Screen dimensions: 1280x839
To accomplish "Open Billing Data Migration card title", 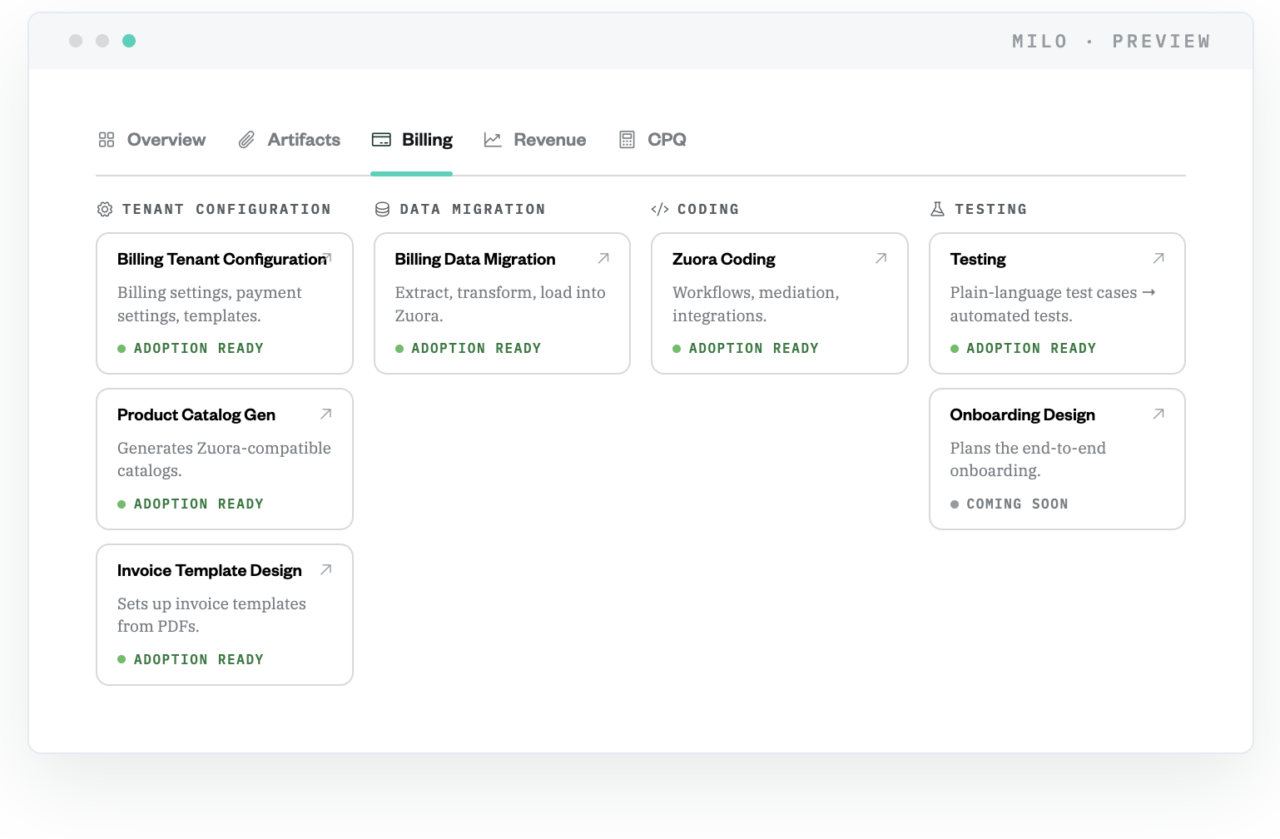I will (475, 259).
